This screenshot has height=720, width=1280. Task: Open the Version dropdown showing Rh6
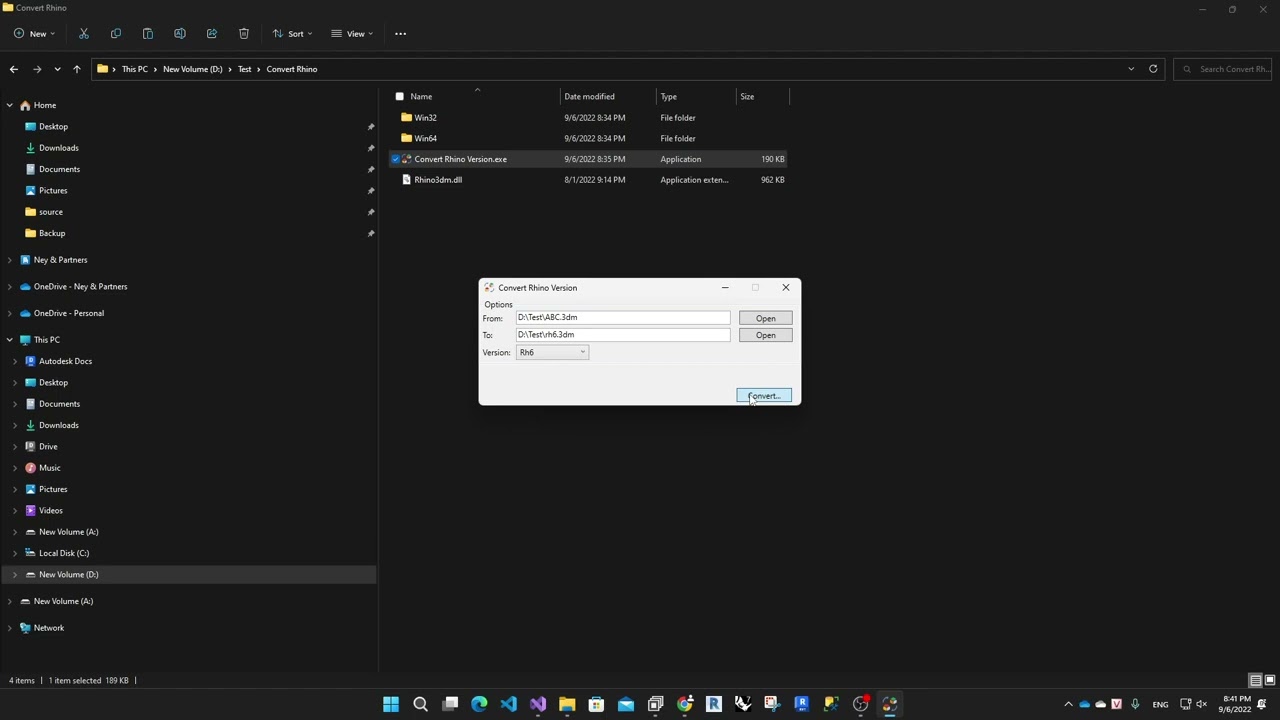[552, 352]
